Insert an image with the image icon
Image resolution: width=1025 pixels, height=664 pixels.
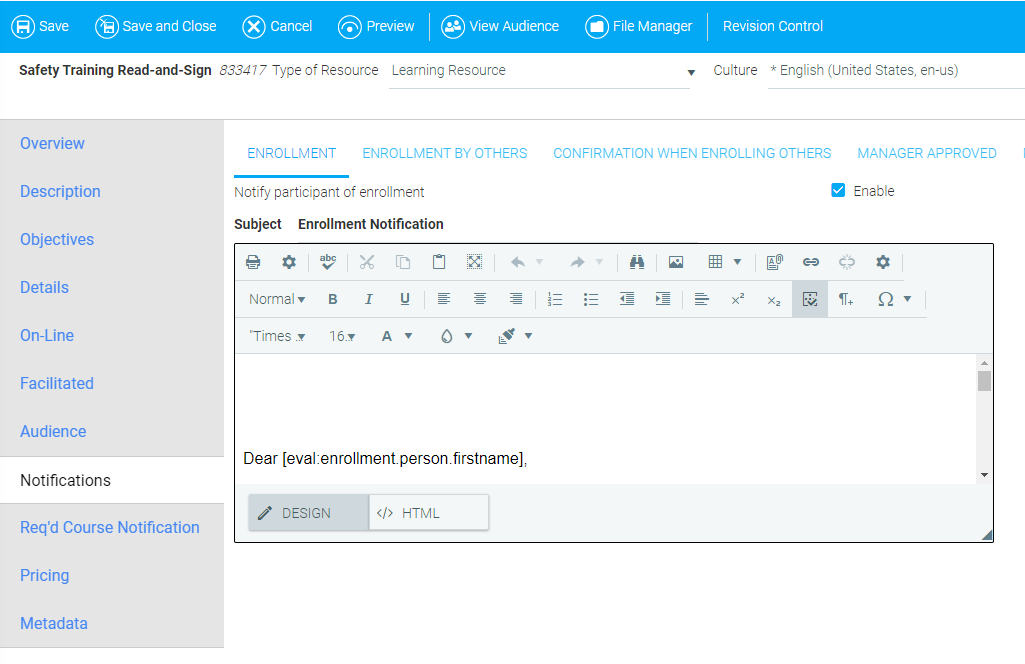click(676, 262)
